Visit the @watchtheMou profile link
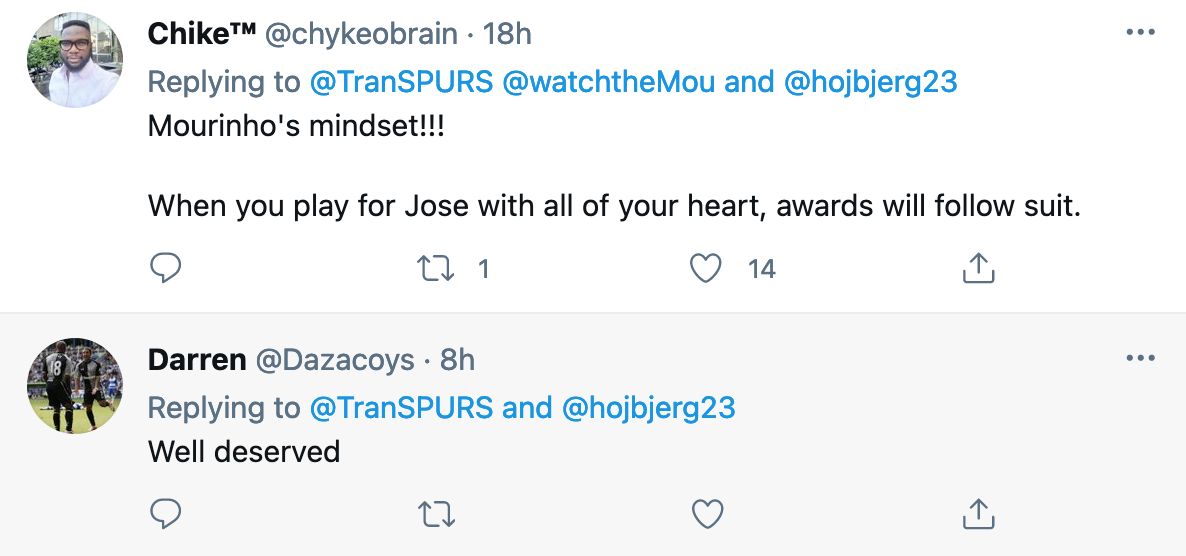The width and height of the screenshot is (1186, 556). 609,82
